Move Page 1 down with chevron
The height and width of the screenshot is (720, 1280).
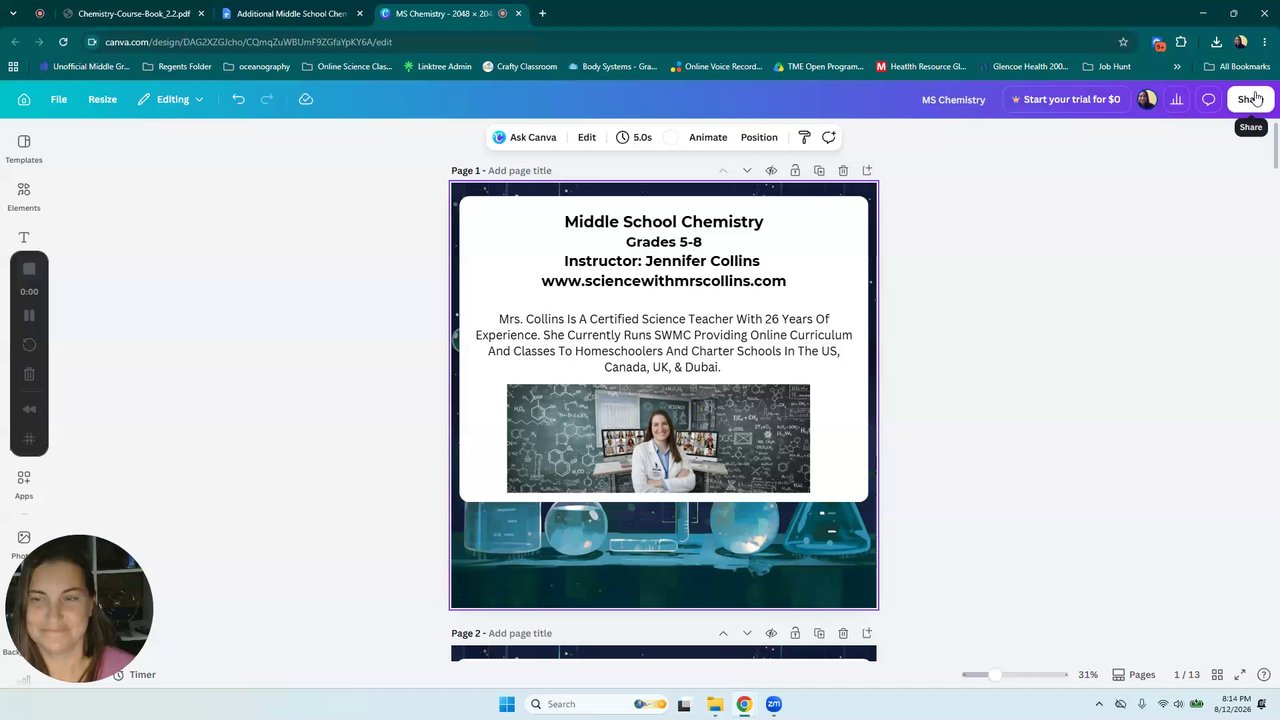tap(747, 171)
